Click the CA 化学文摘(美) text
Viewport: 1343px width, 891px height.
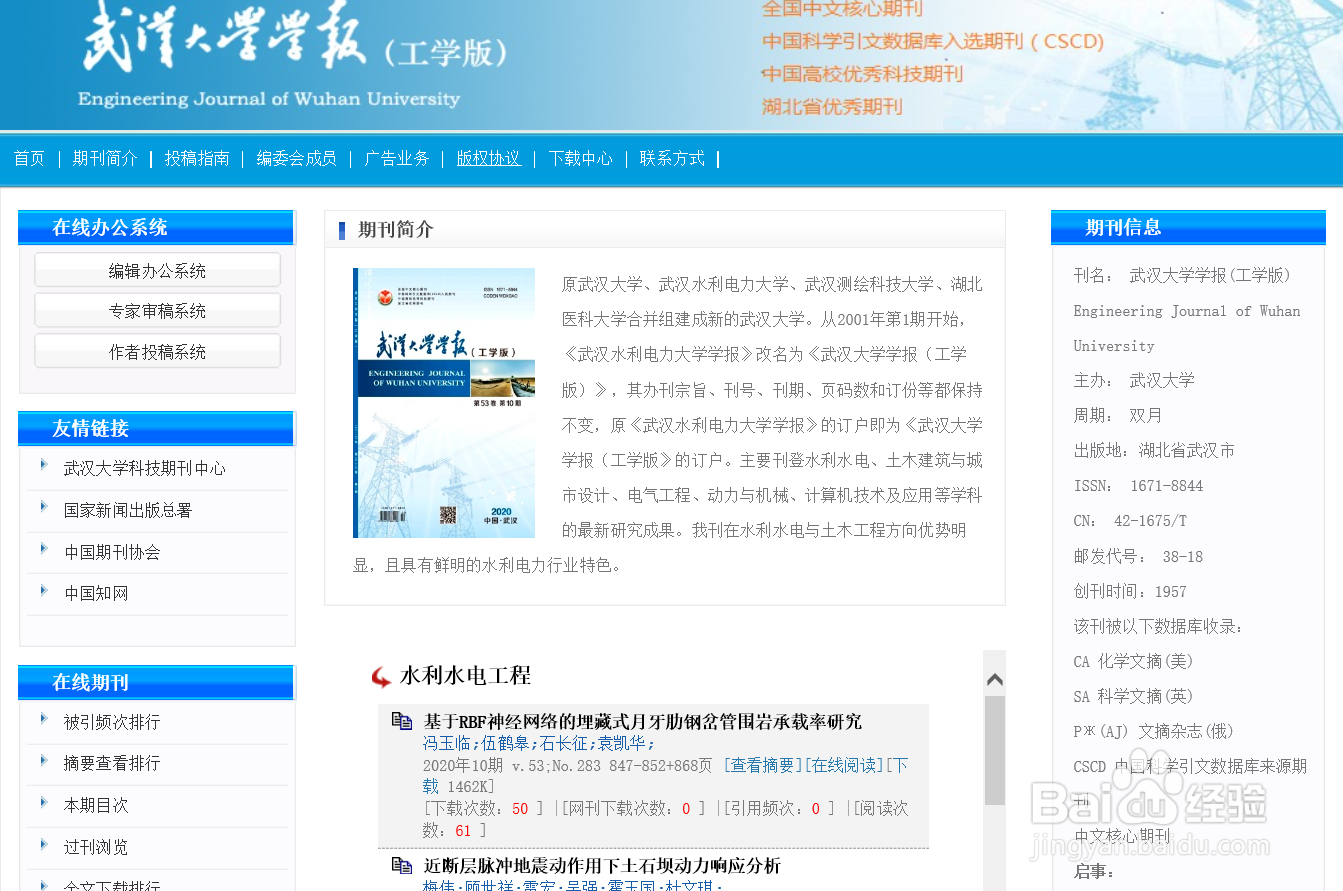click(1133, 661)
